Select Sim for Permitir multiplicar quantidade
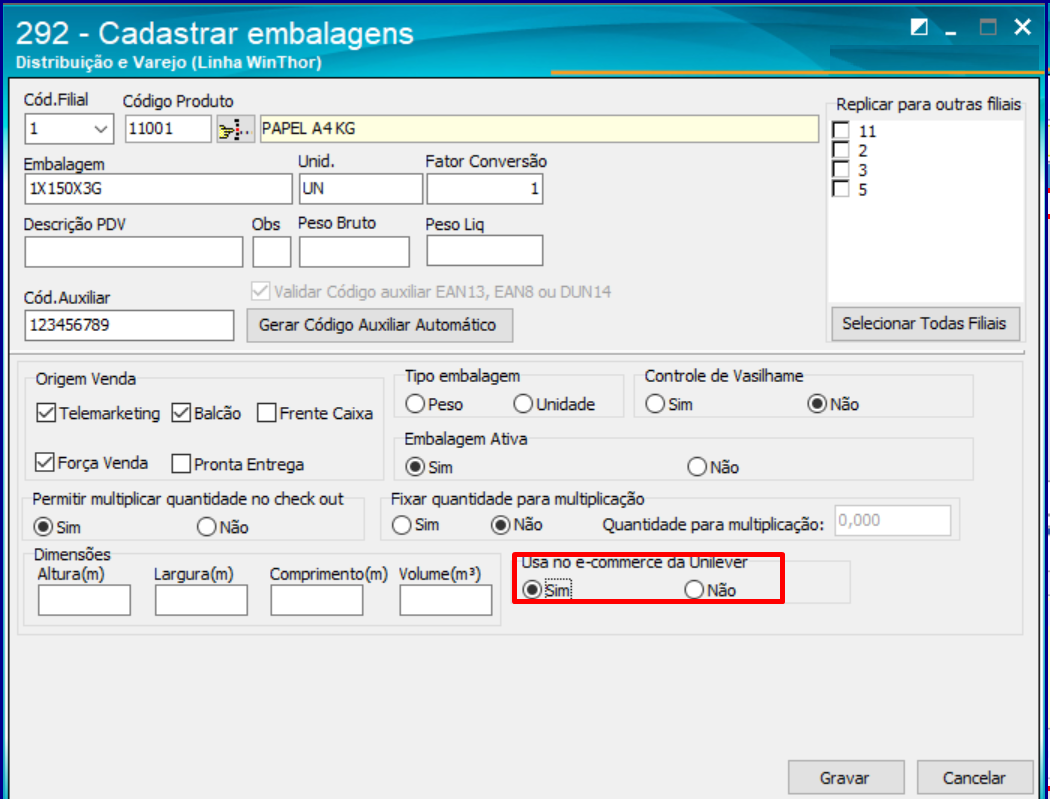Viewport: 1050px width, 799px height. point(44,527)
